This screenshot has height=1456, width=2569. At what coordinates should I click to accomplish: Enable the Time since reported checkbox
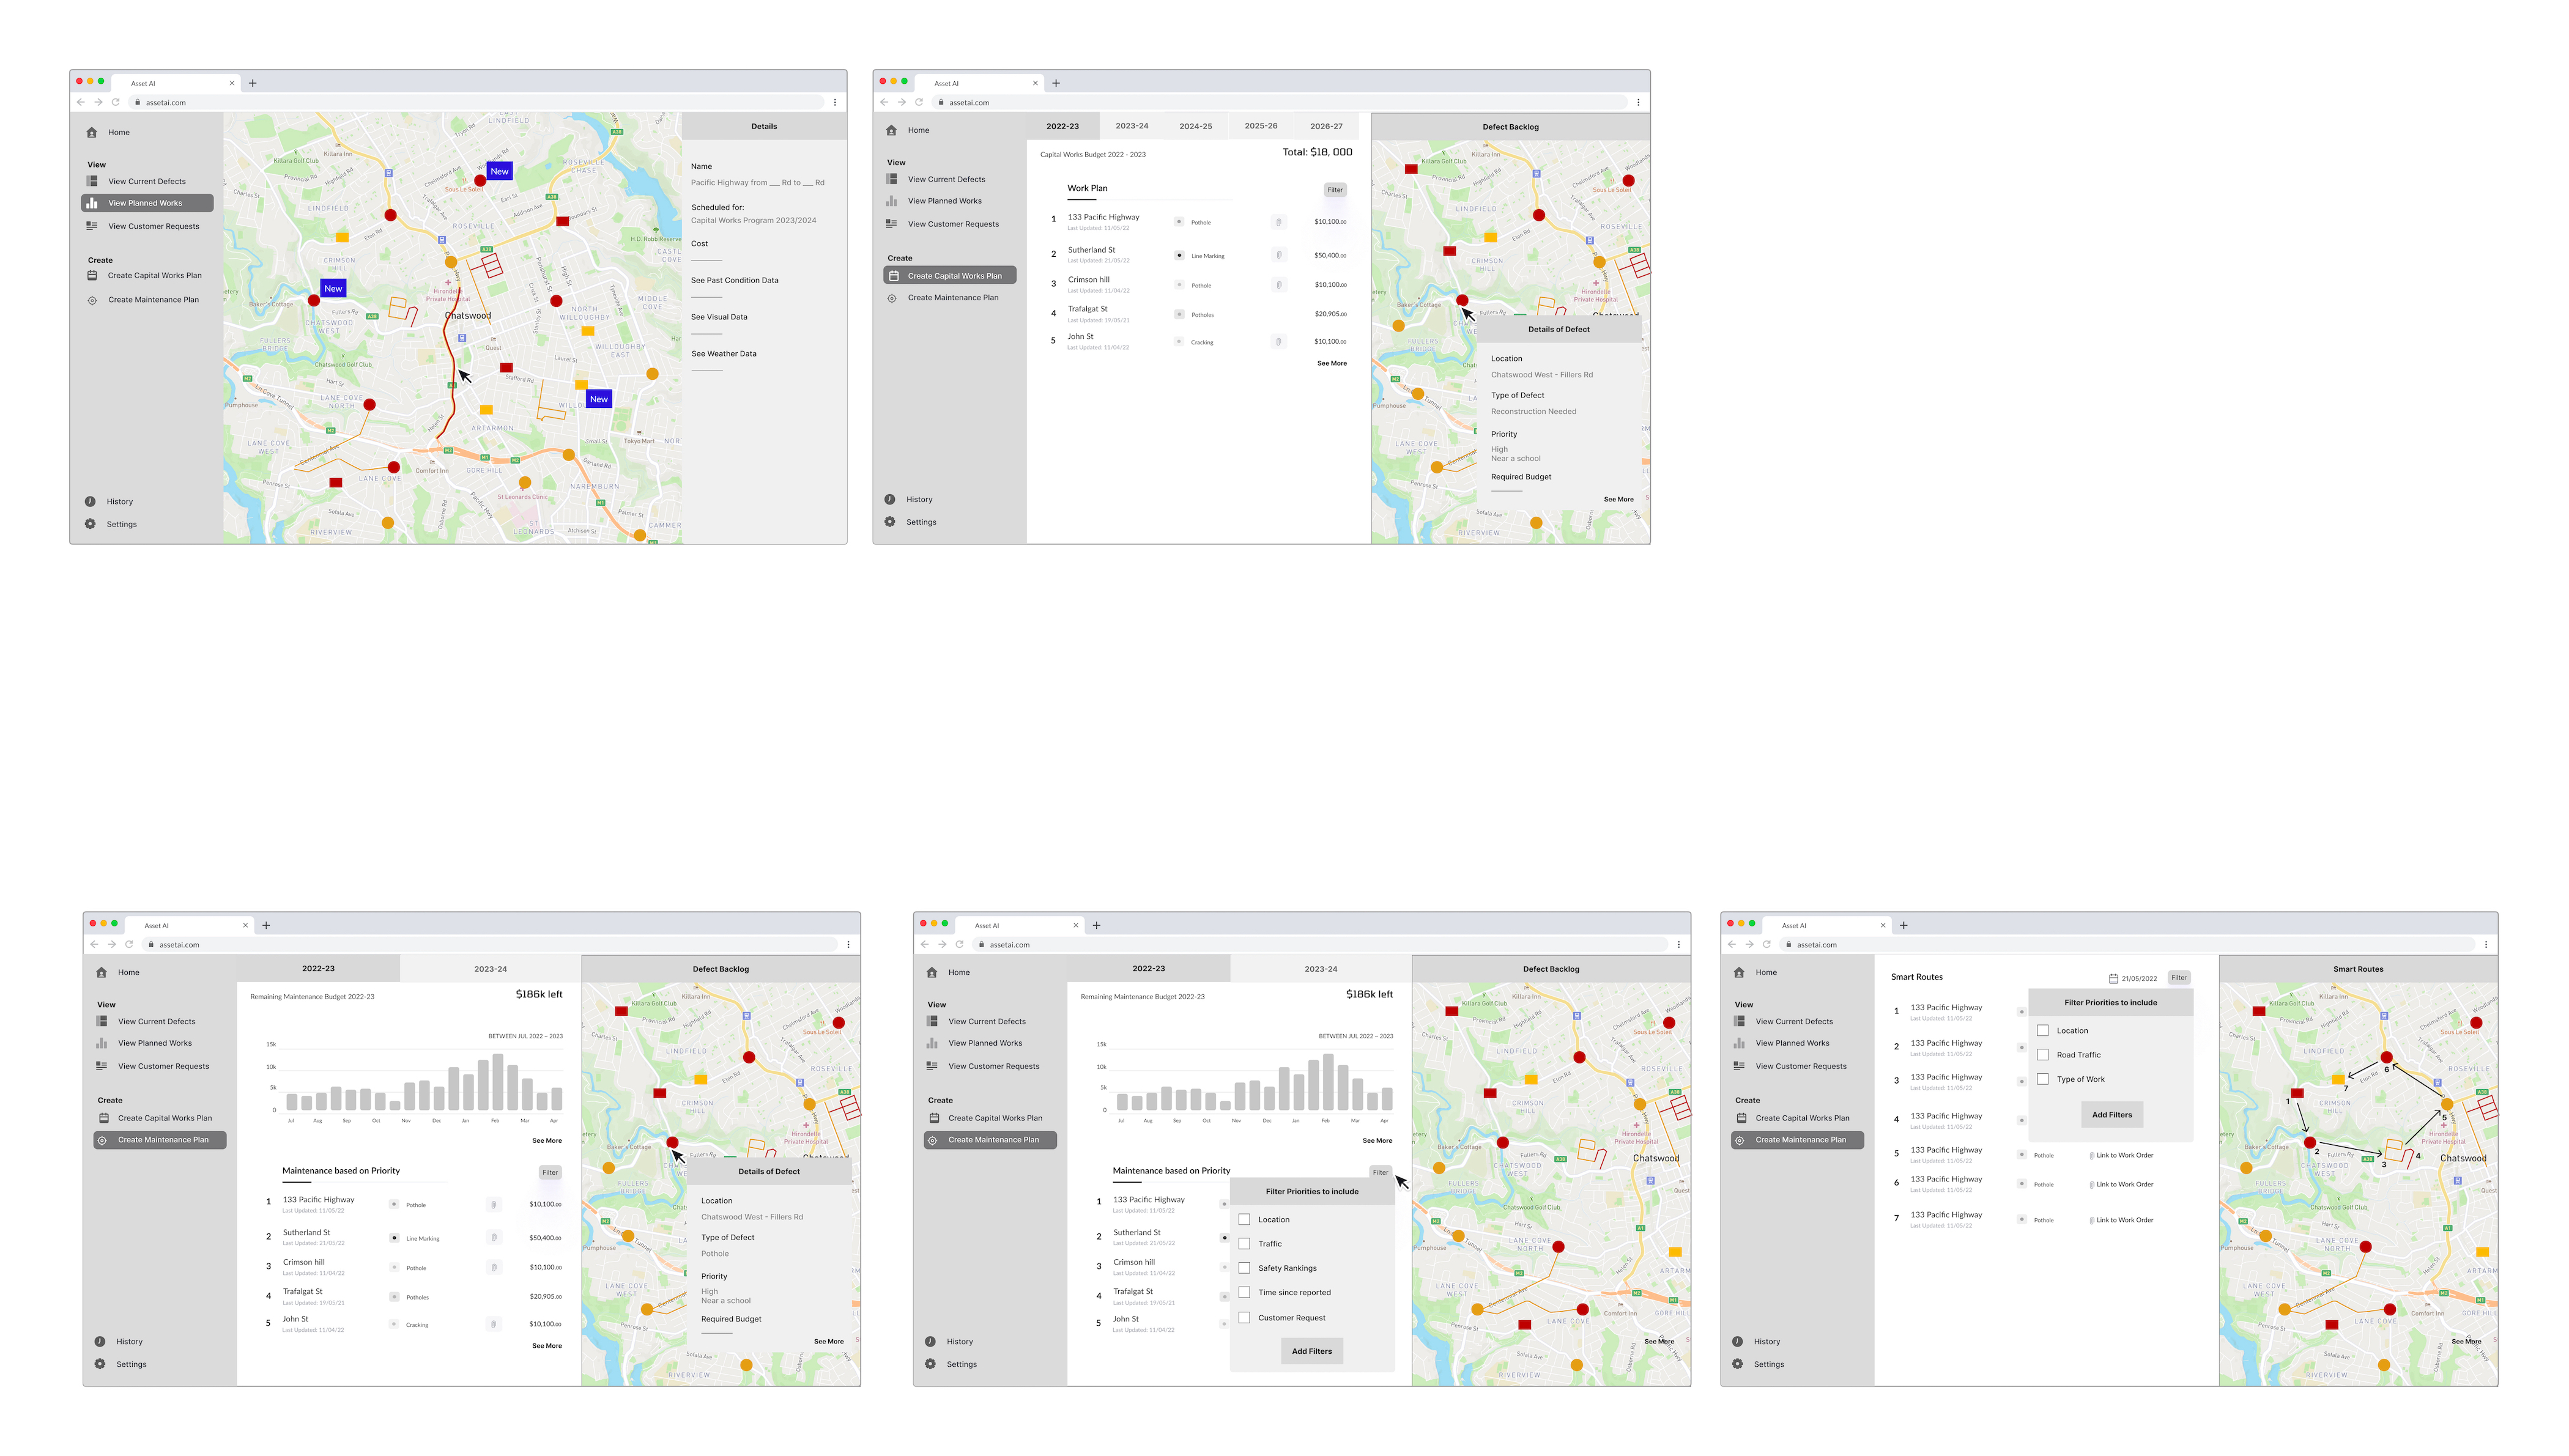coord(1244,1292)
